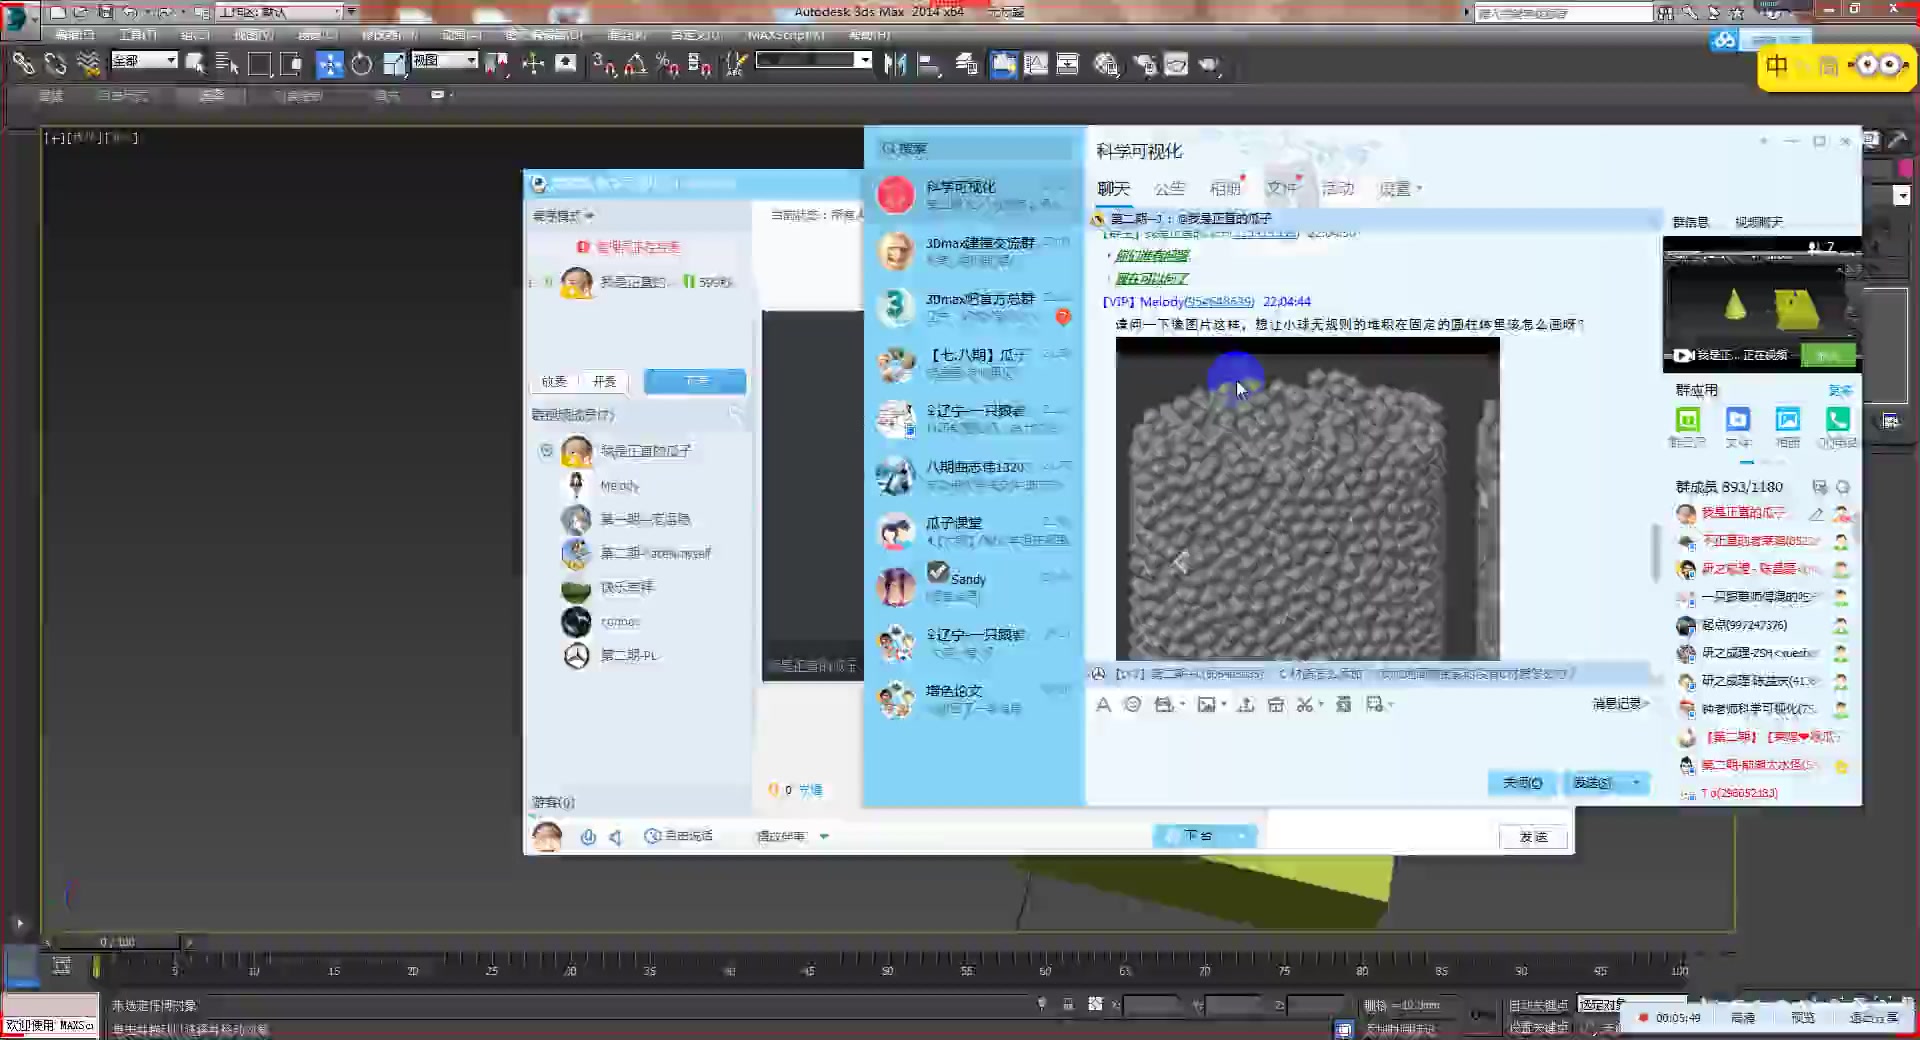The width and height of the screenshot is (1920, 1040).
Task: Click 关闭 button in chat window
Action: click(x=1522, y=783)
